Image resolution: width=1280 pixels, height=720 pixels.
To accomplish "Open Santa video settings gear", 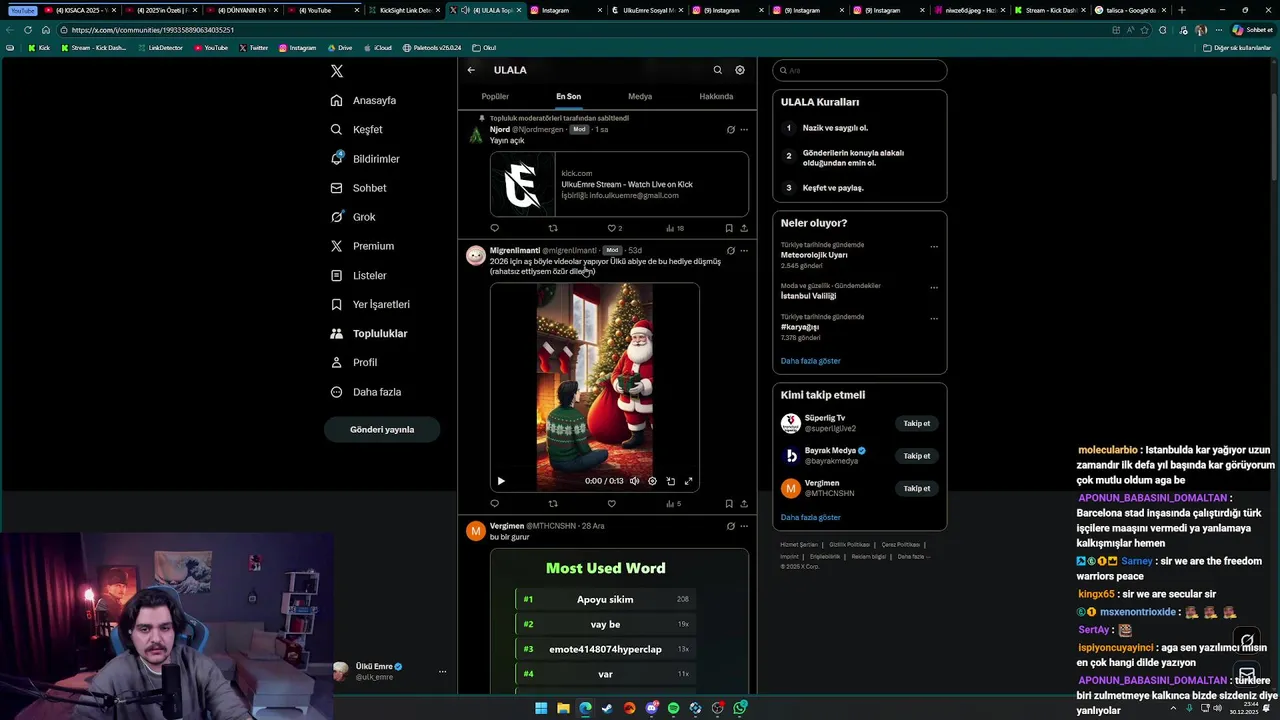I will [652, 481].
